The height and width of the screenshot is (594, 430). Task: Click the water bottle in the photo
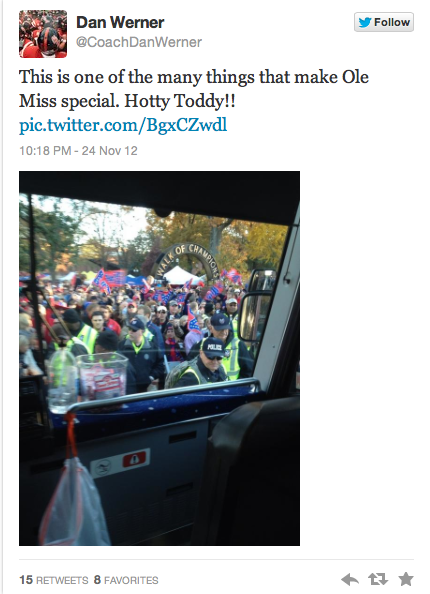[x=61, y=381]
